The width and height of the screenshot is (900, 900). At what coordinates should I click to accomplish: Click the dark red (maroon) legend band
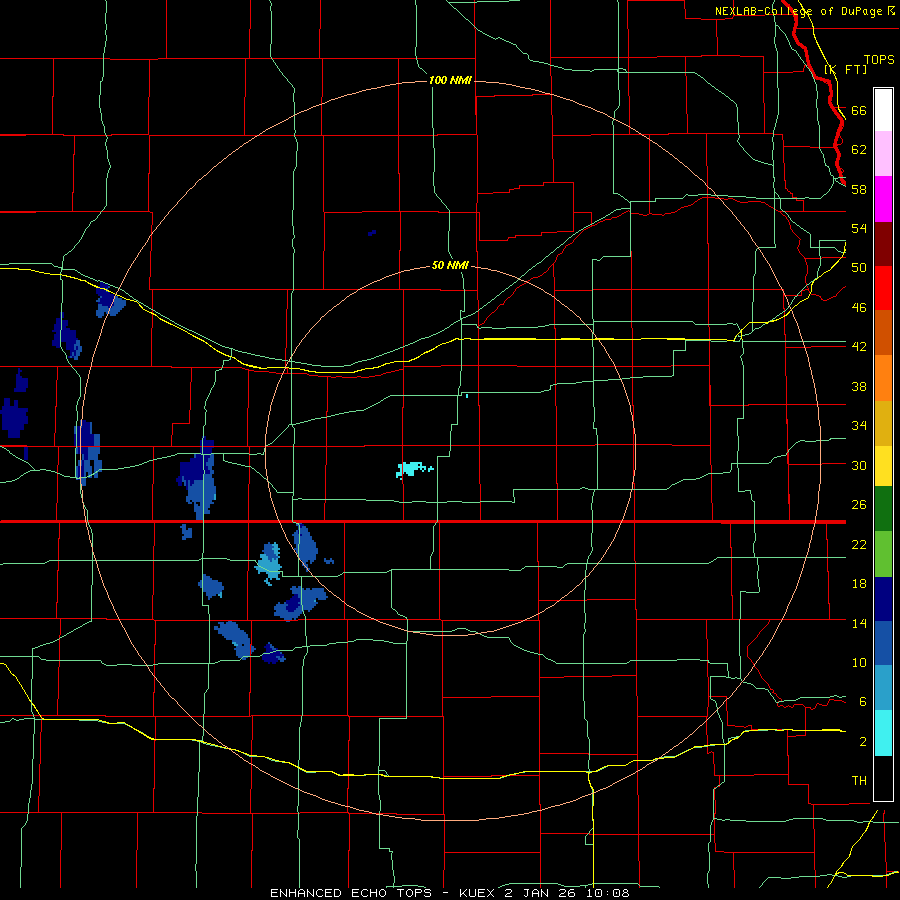pyautogui.click(x=883, y=243)
